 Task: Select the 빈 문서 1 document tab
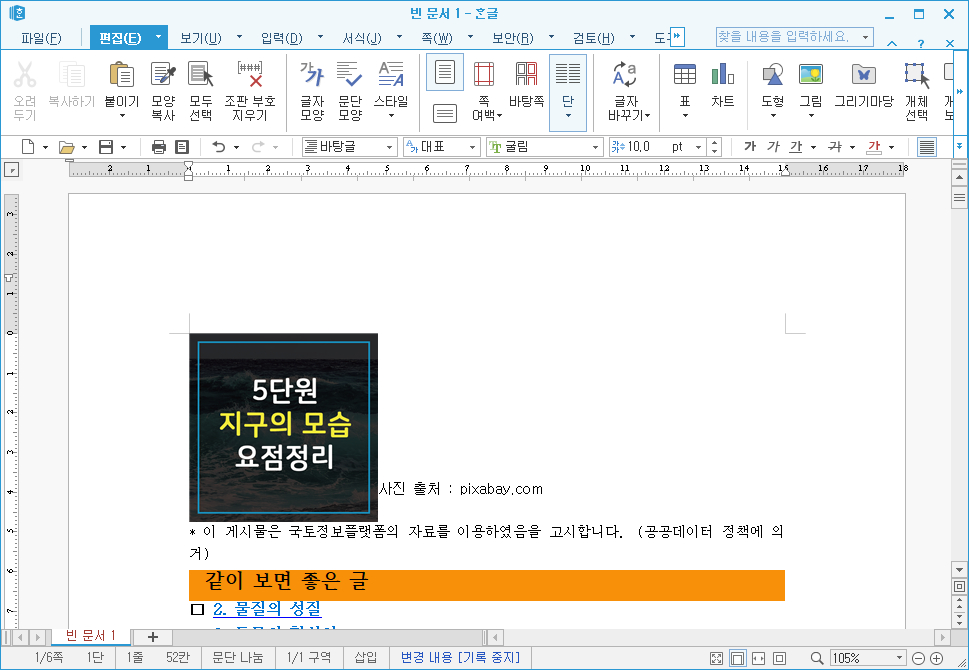pyautogui.click(x=91, y=636)
